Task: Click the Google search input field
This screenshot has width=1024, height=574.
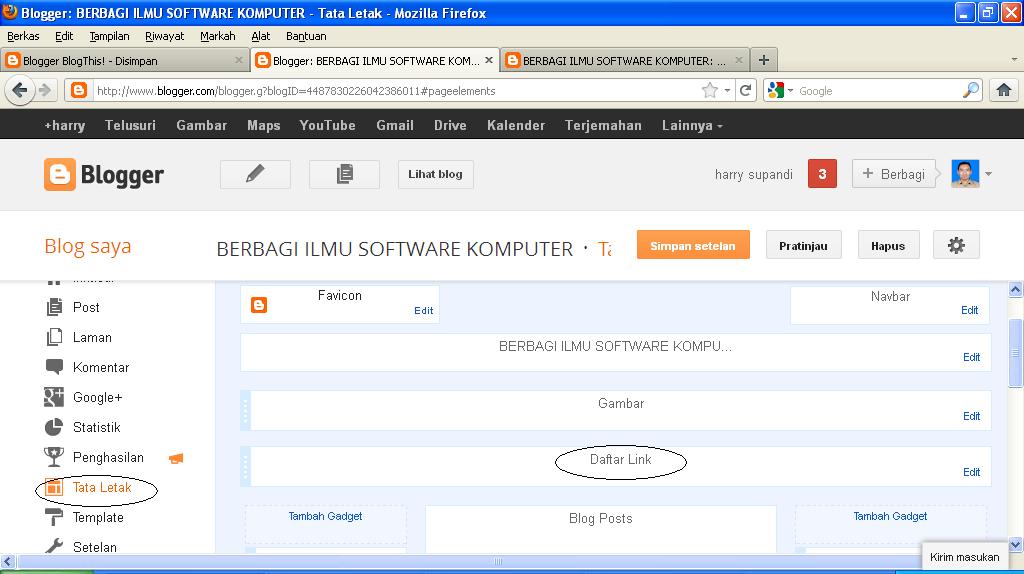Action: point(878,91)
